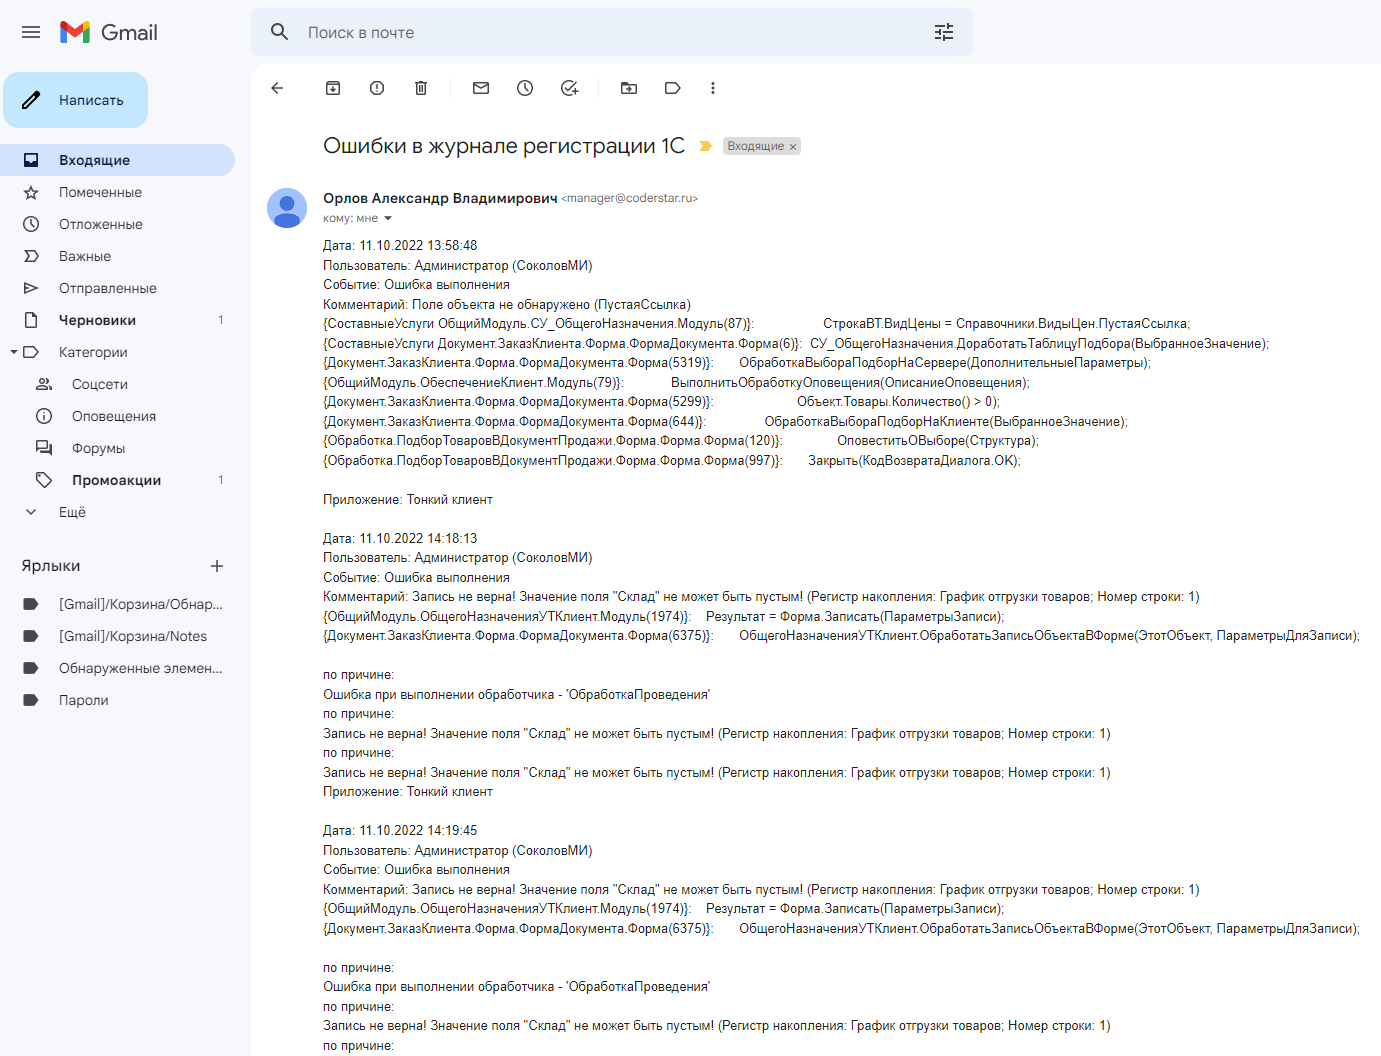Create new label with plus icon
1381x1056 pixels.
click(x=217, y=566)
